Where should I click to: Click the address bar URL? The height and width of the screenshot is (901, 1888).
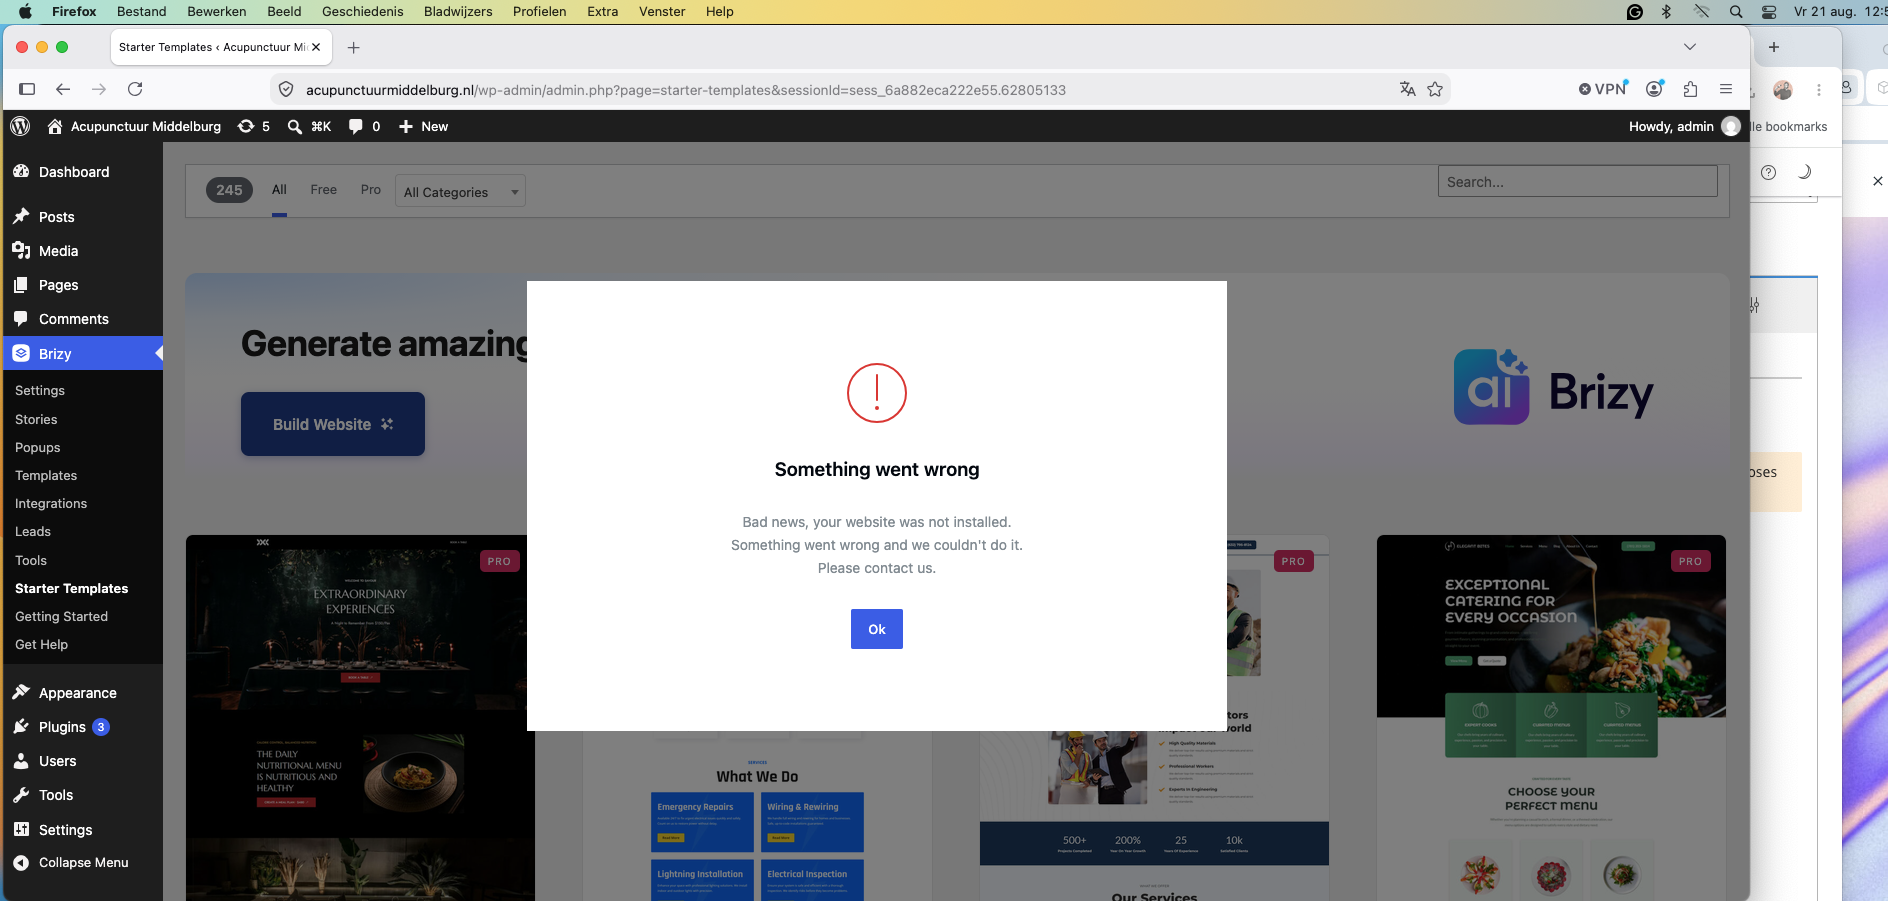tap(686, 90)
